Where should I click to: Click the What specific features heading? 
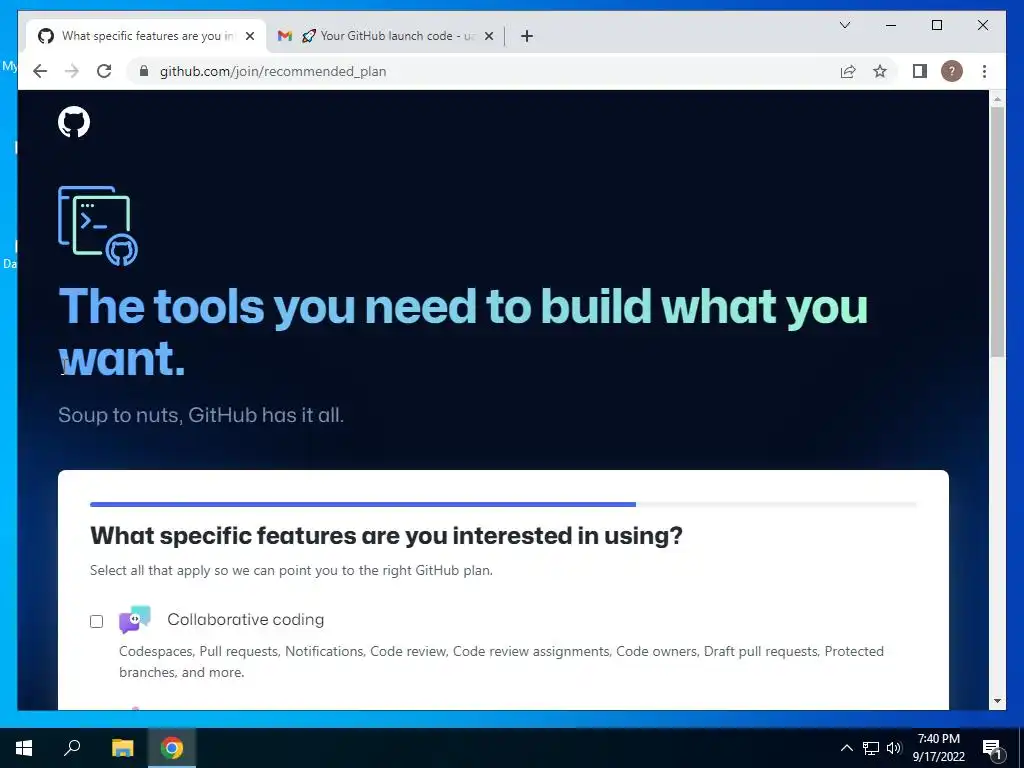point(386,536)
